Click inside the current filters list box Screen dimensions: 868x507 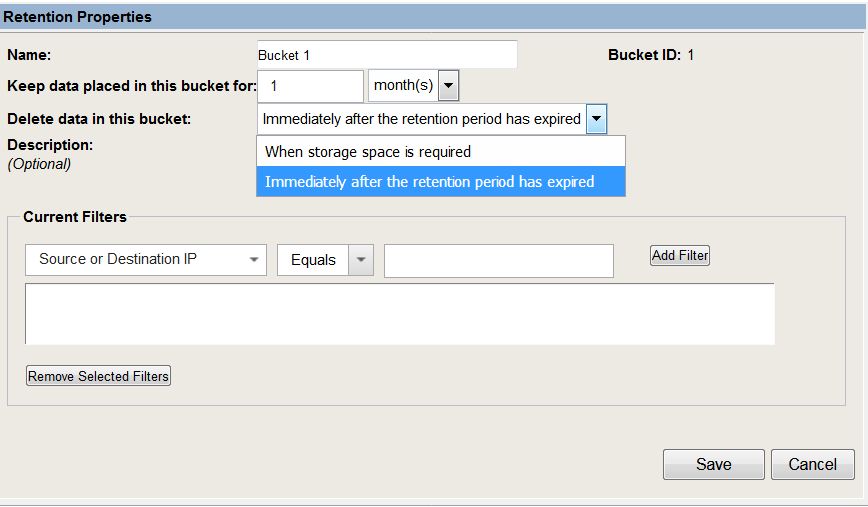pos(400,314)
